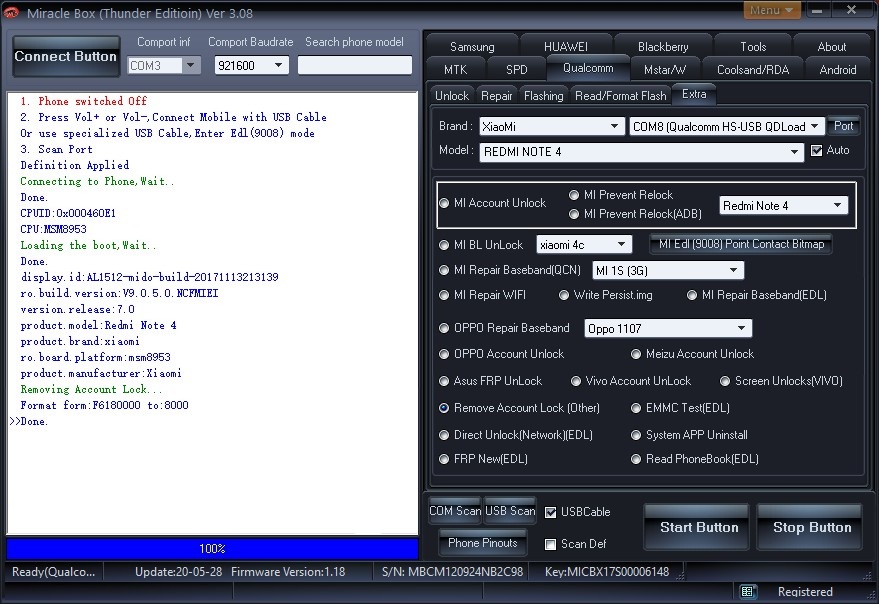Open the Flashing sub-tab
This screenshot has width=879, height=604.
[543, 96]
